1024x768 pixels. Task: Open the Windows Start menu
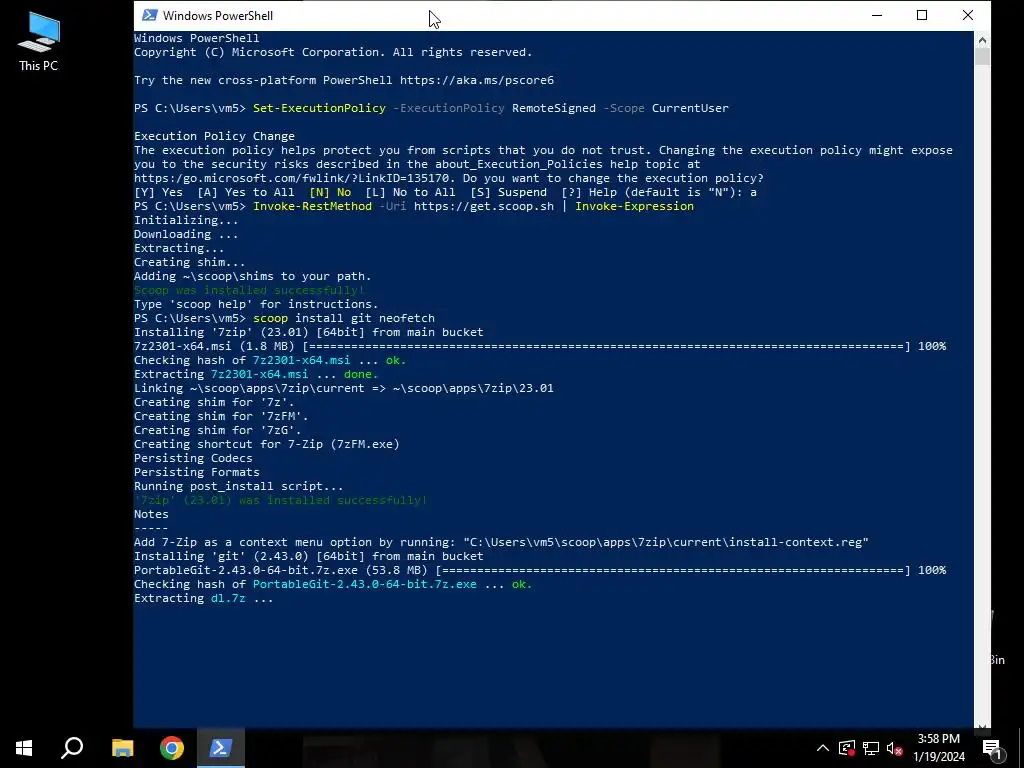click(24, 748)
